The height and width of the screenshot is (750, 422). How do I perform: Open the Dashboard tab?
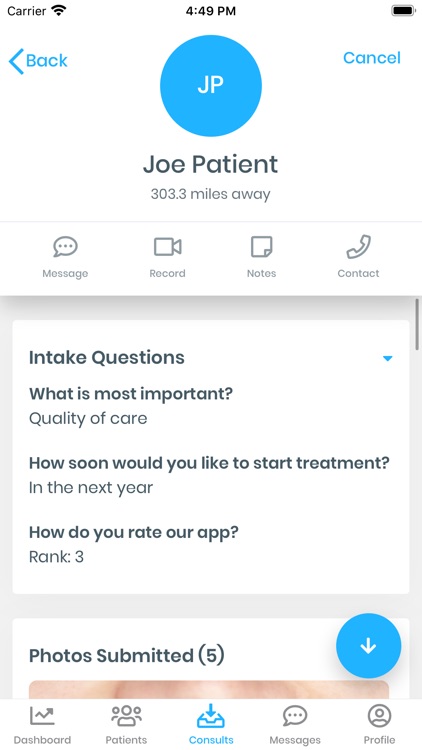[x=42, y=725]
